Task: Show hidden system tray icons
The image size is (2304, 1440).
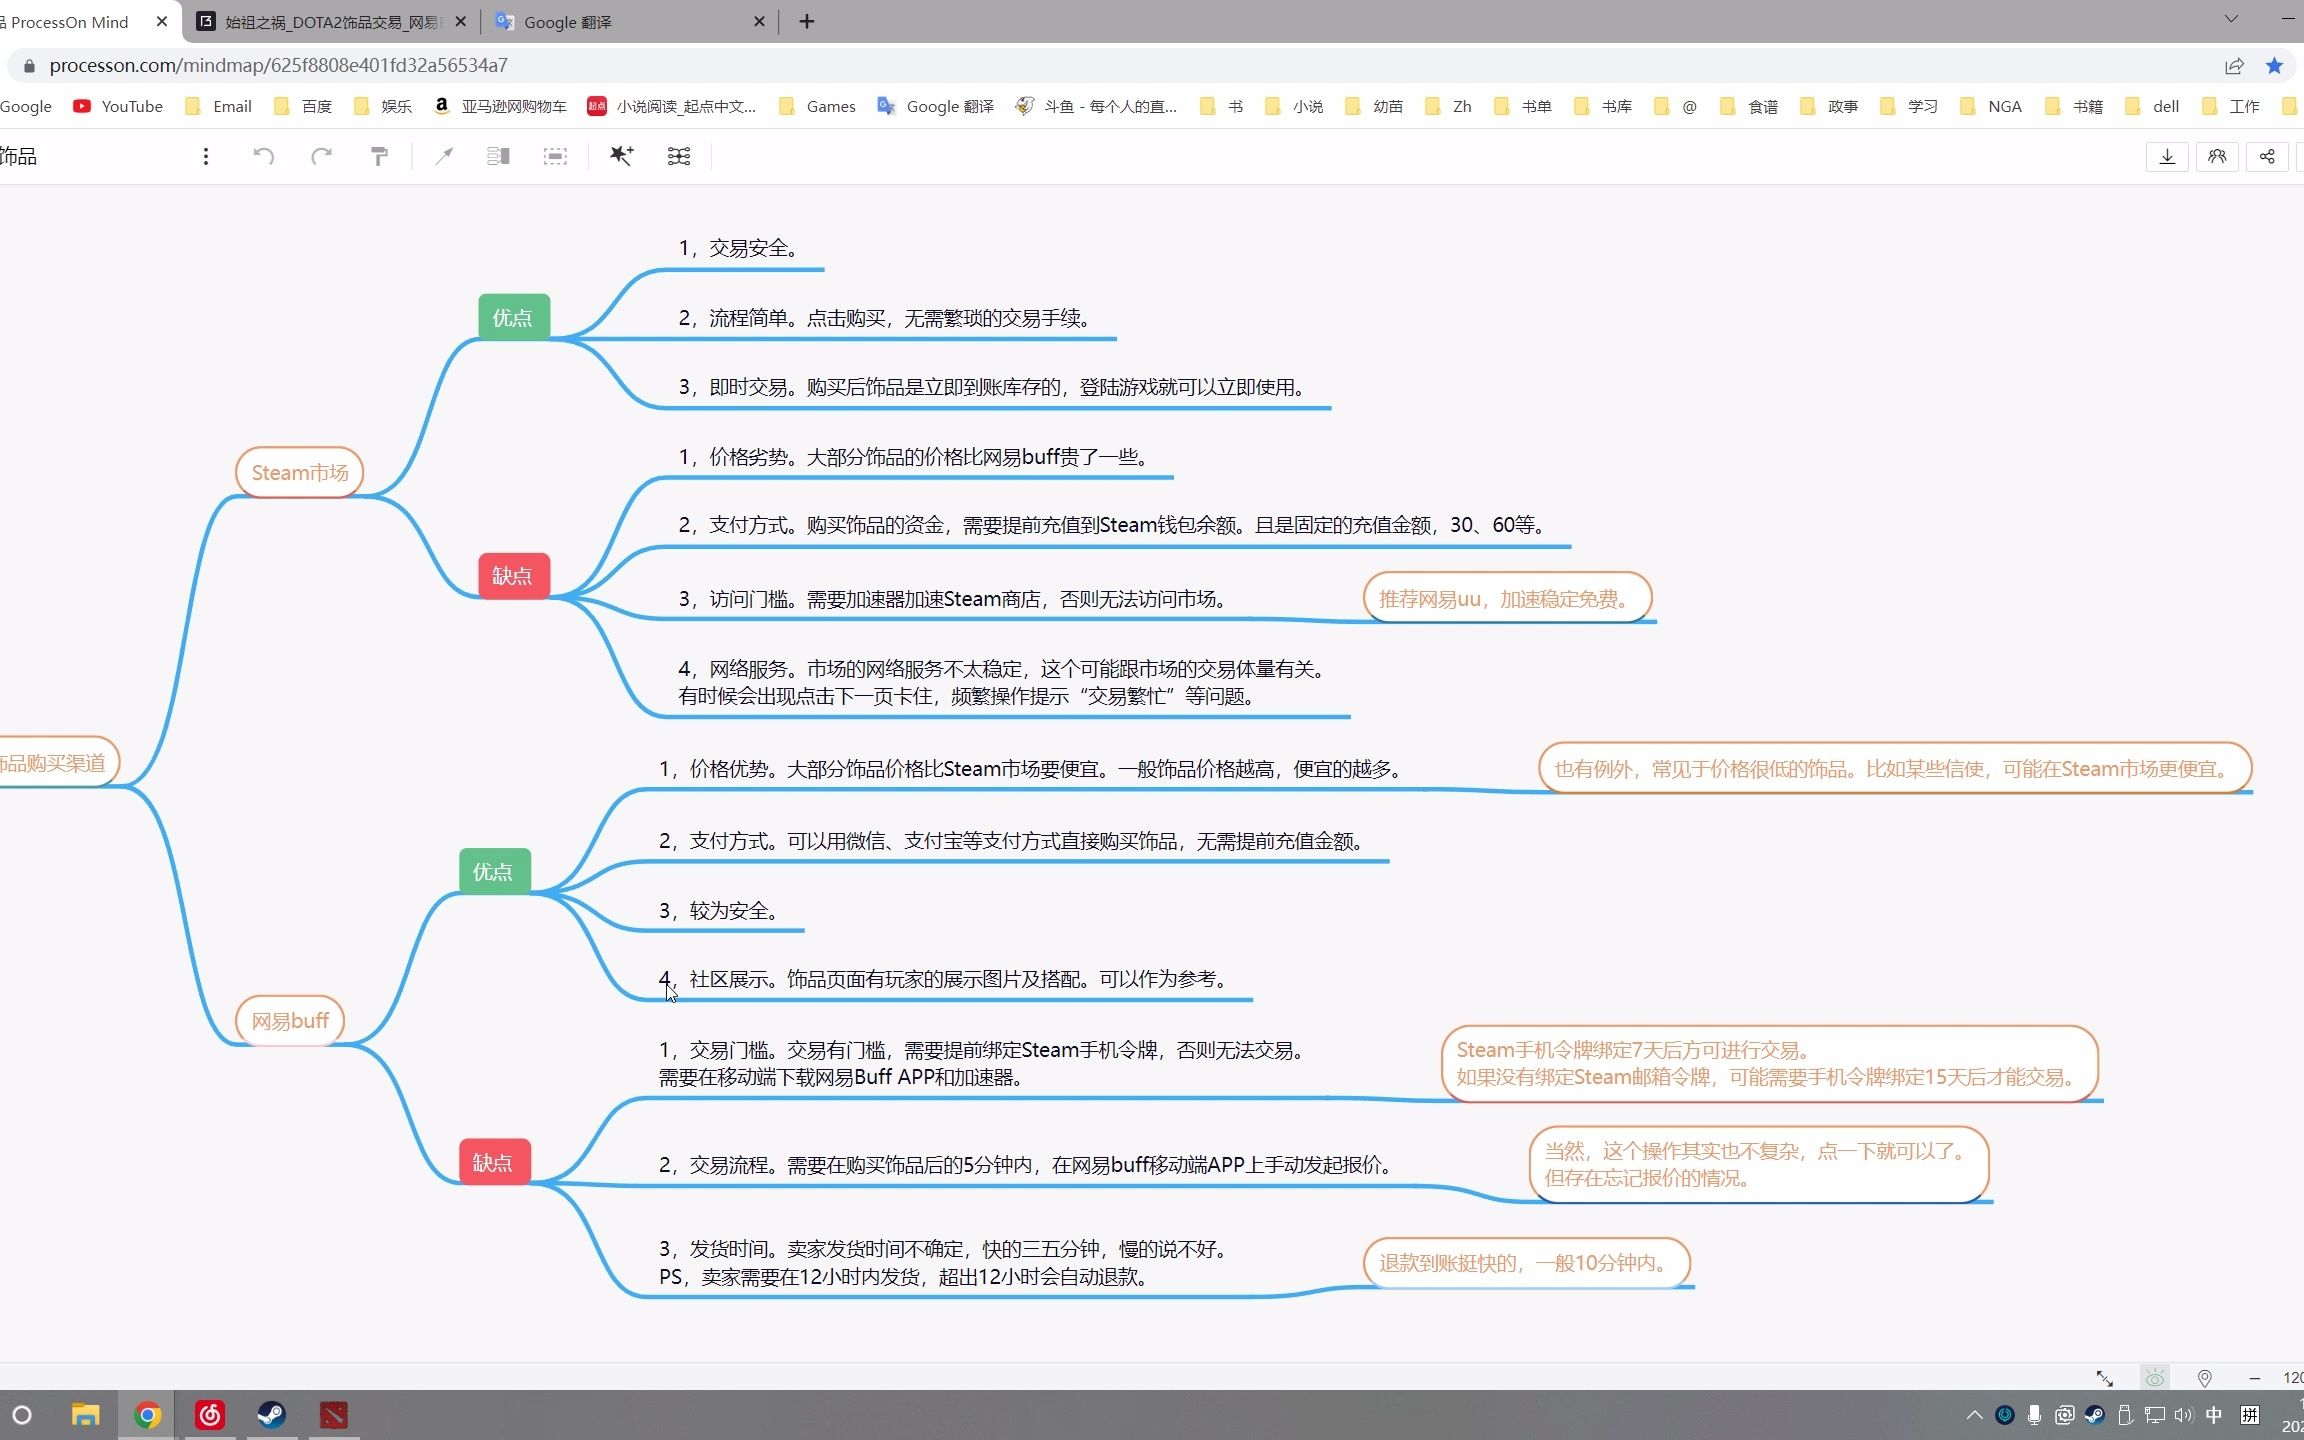Action: (x=1974, y=1415)
